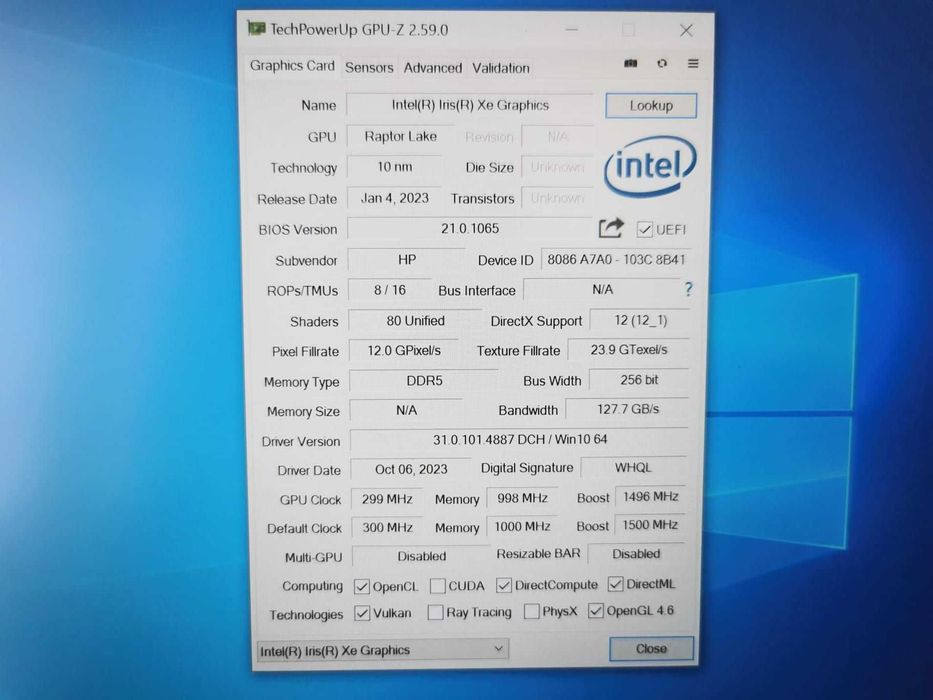The width and height of the screenshot is (933, 700).
Task: Click the Driver Version value 31.0.101.4887 DCH
Action: click(519, 440)
